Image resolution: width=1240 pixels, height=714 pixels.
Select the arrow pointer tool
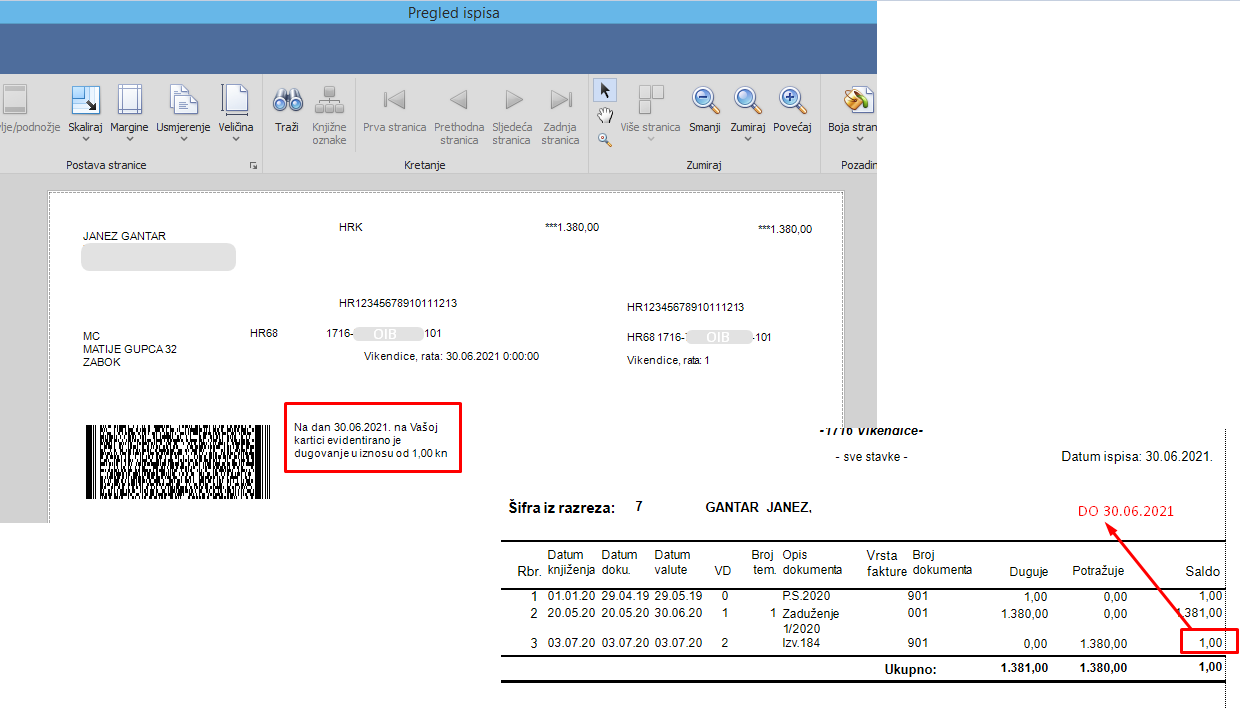pos(604,91)
